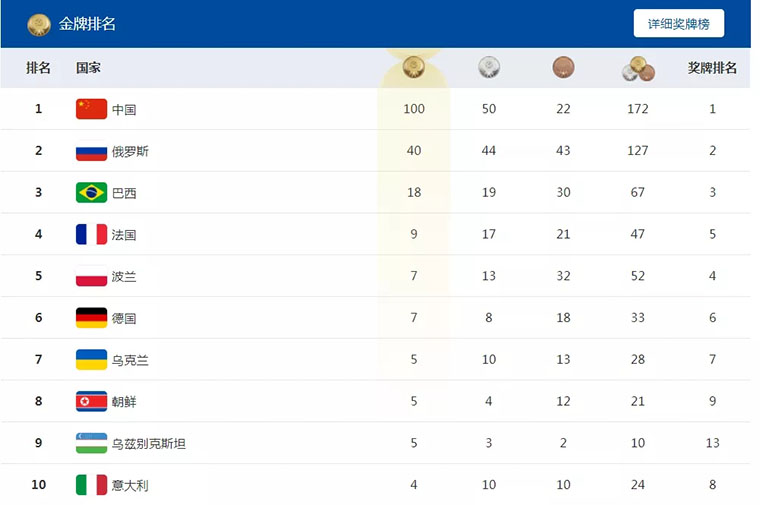Viewport: 760px width, 505px height.
Task: Click the North Korea flag icon
Action: click(91, 401)
